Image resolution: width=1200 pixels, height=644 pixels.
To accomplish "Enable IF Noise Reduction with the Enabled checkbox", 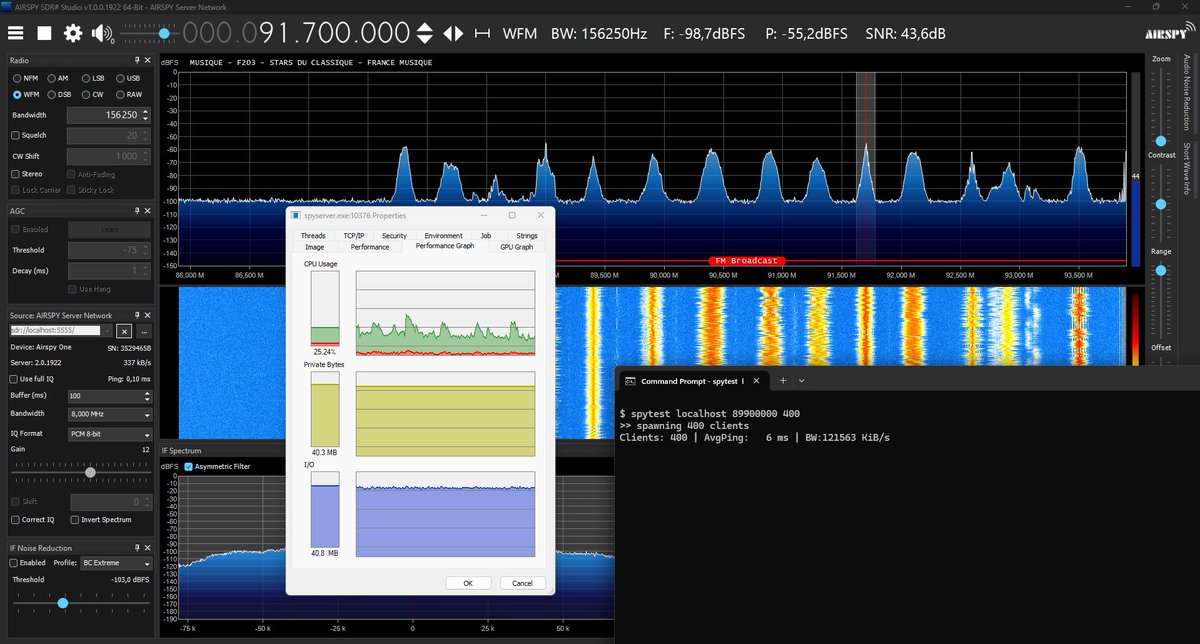I will [15, 563].
